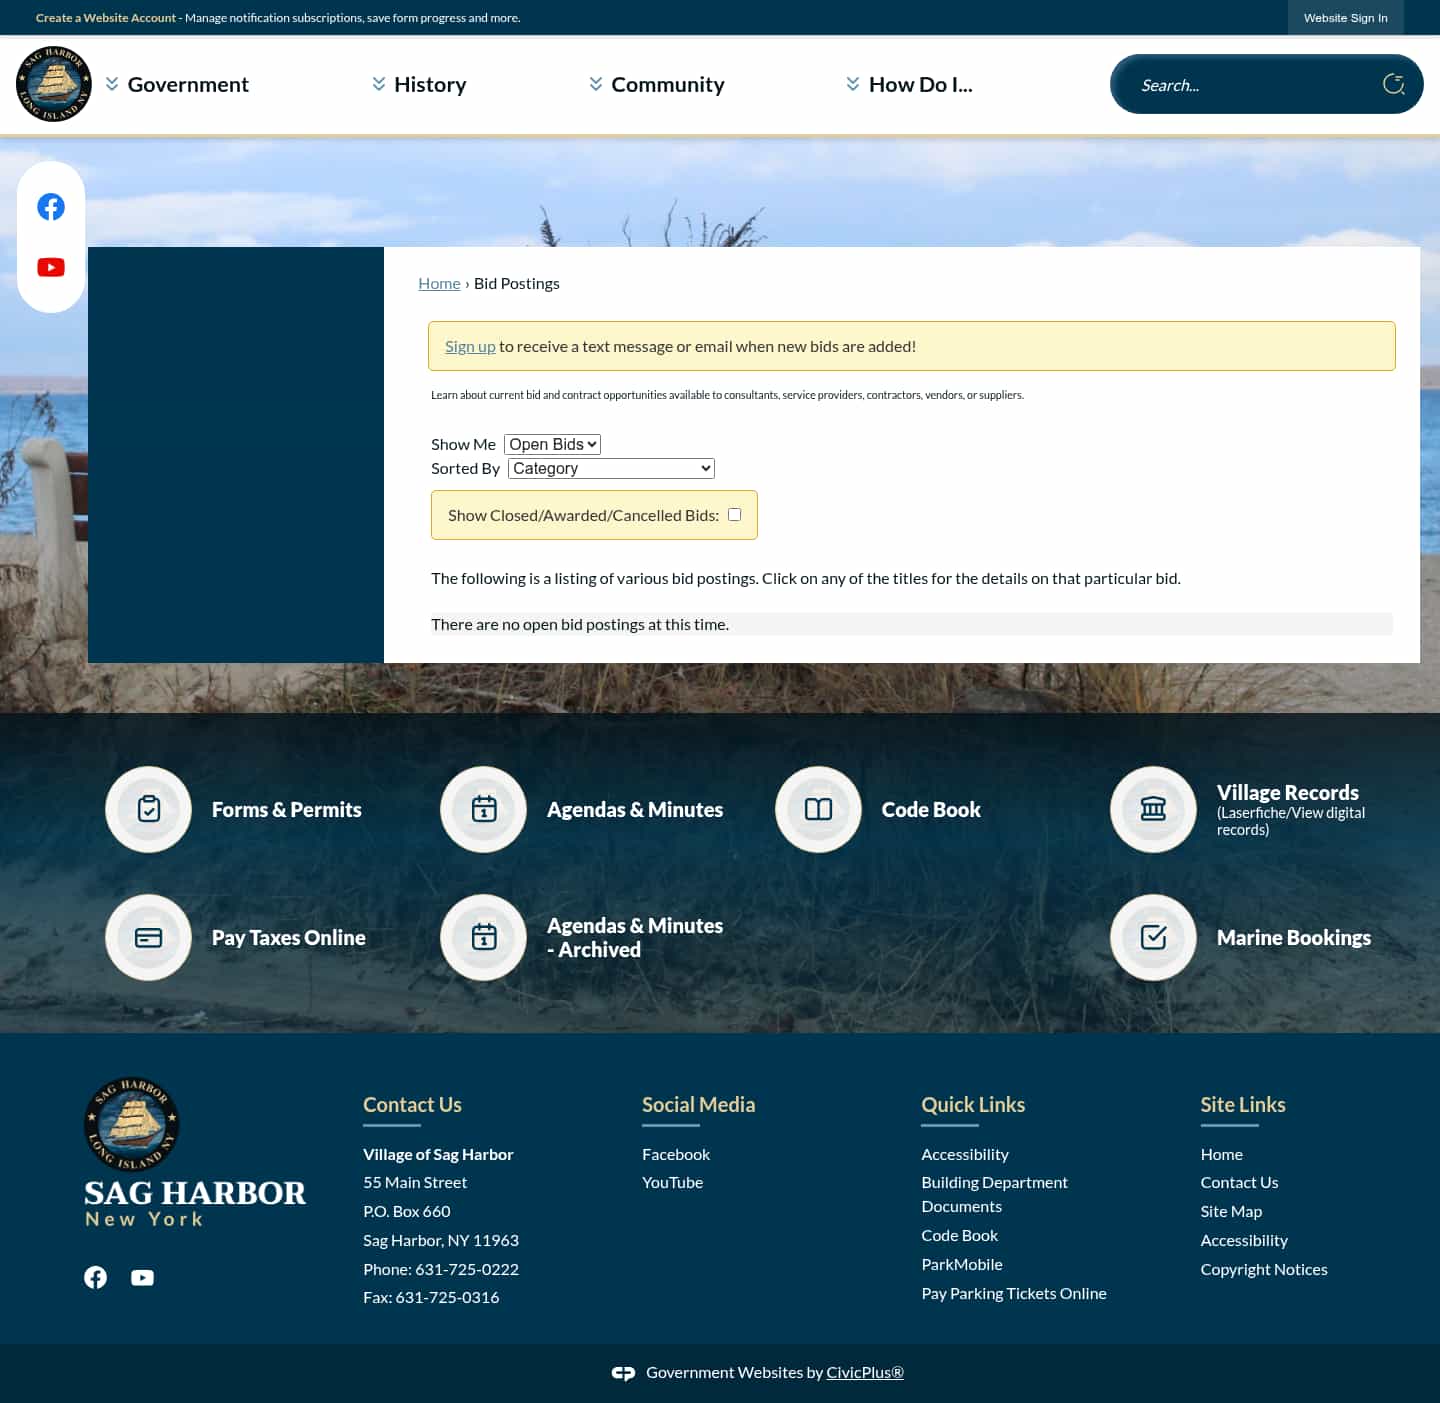Open the Show Me bids dropdown

[x=552, y=443]
